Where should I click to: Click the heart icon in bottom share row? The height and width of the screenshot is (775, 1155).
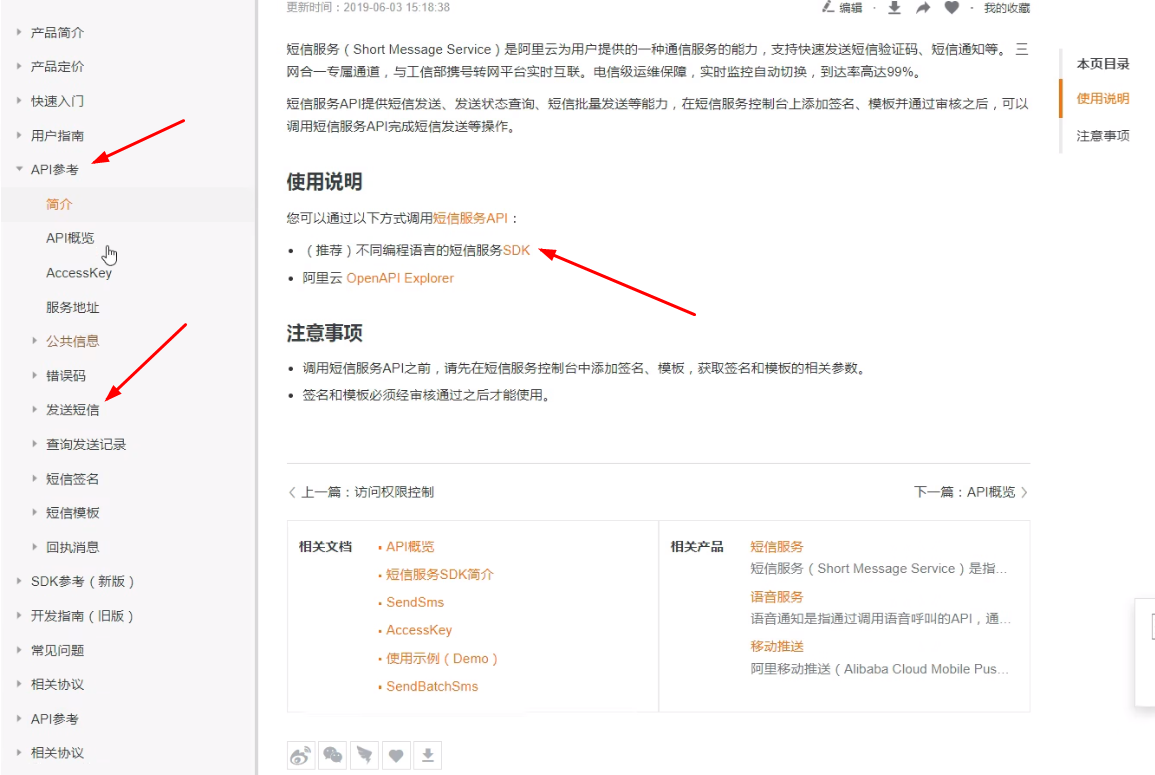pos(396,755)
